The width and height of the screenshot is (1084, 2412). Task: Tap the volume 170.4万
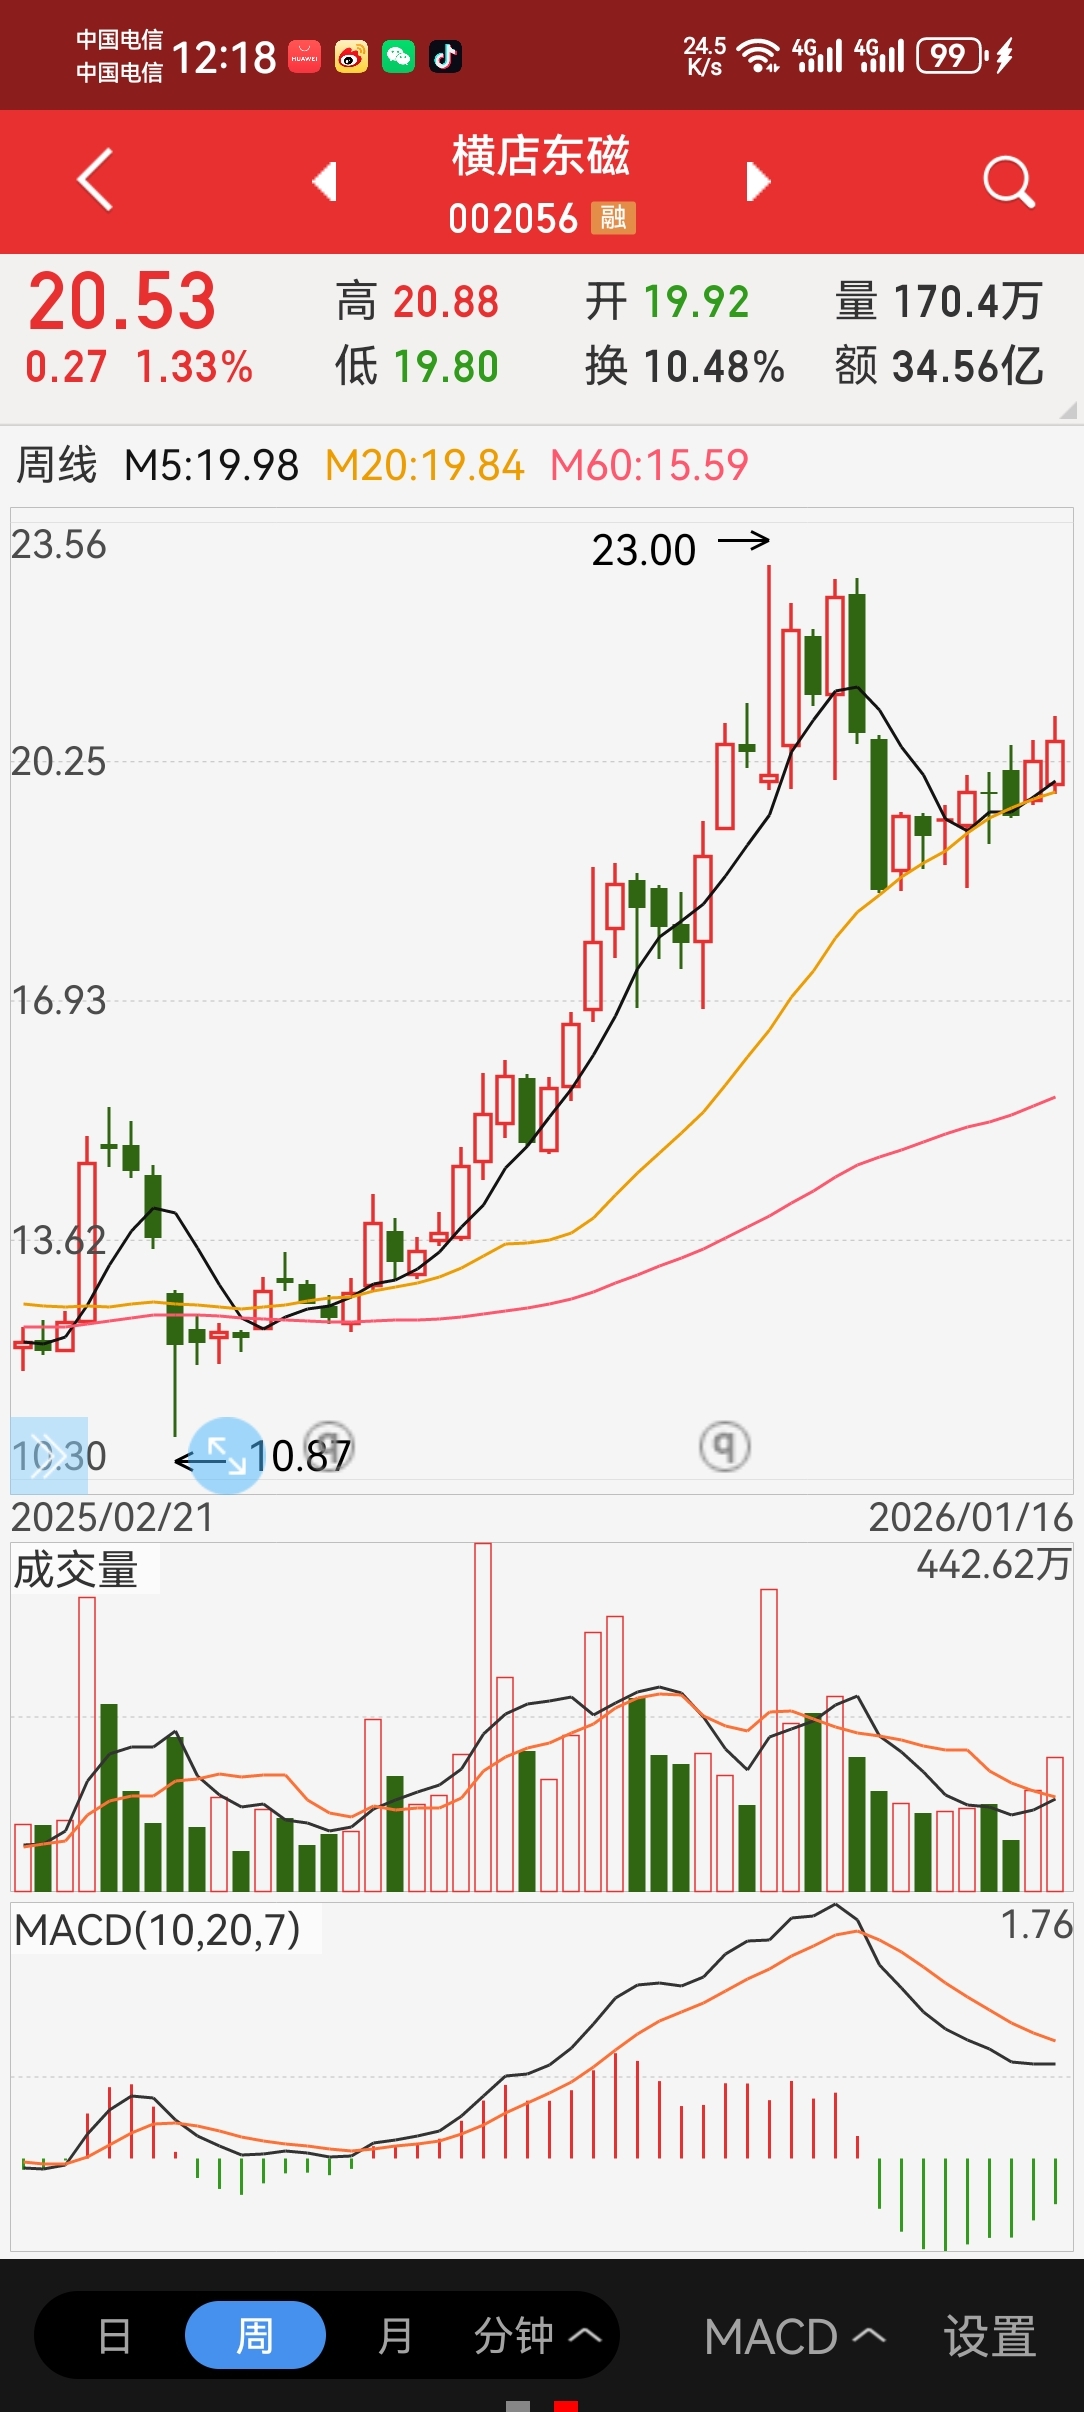[968, 302]
